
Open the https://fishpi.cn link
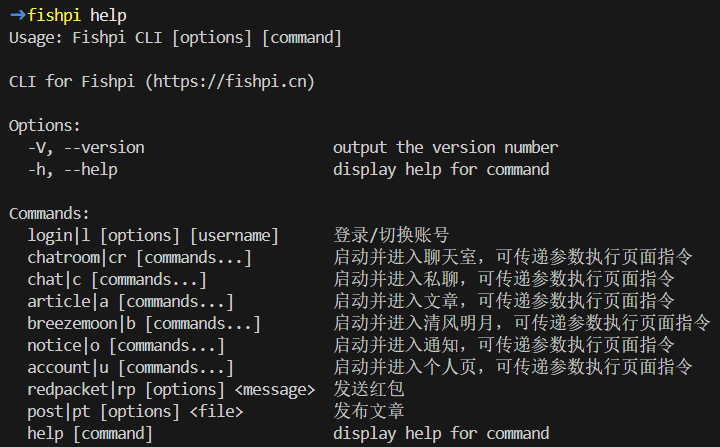[230, 82]
